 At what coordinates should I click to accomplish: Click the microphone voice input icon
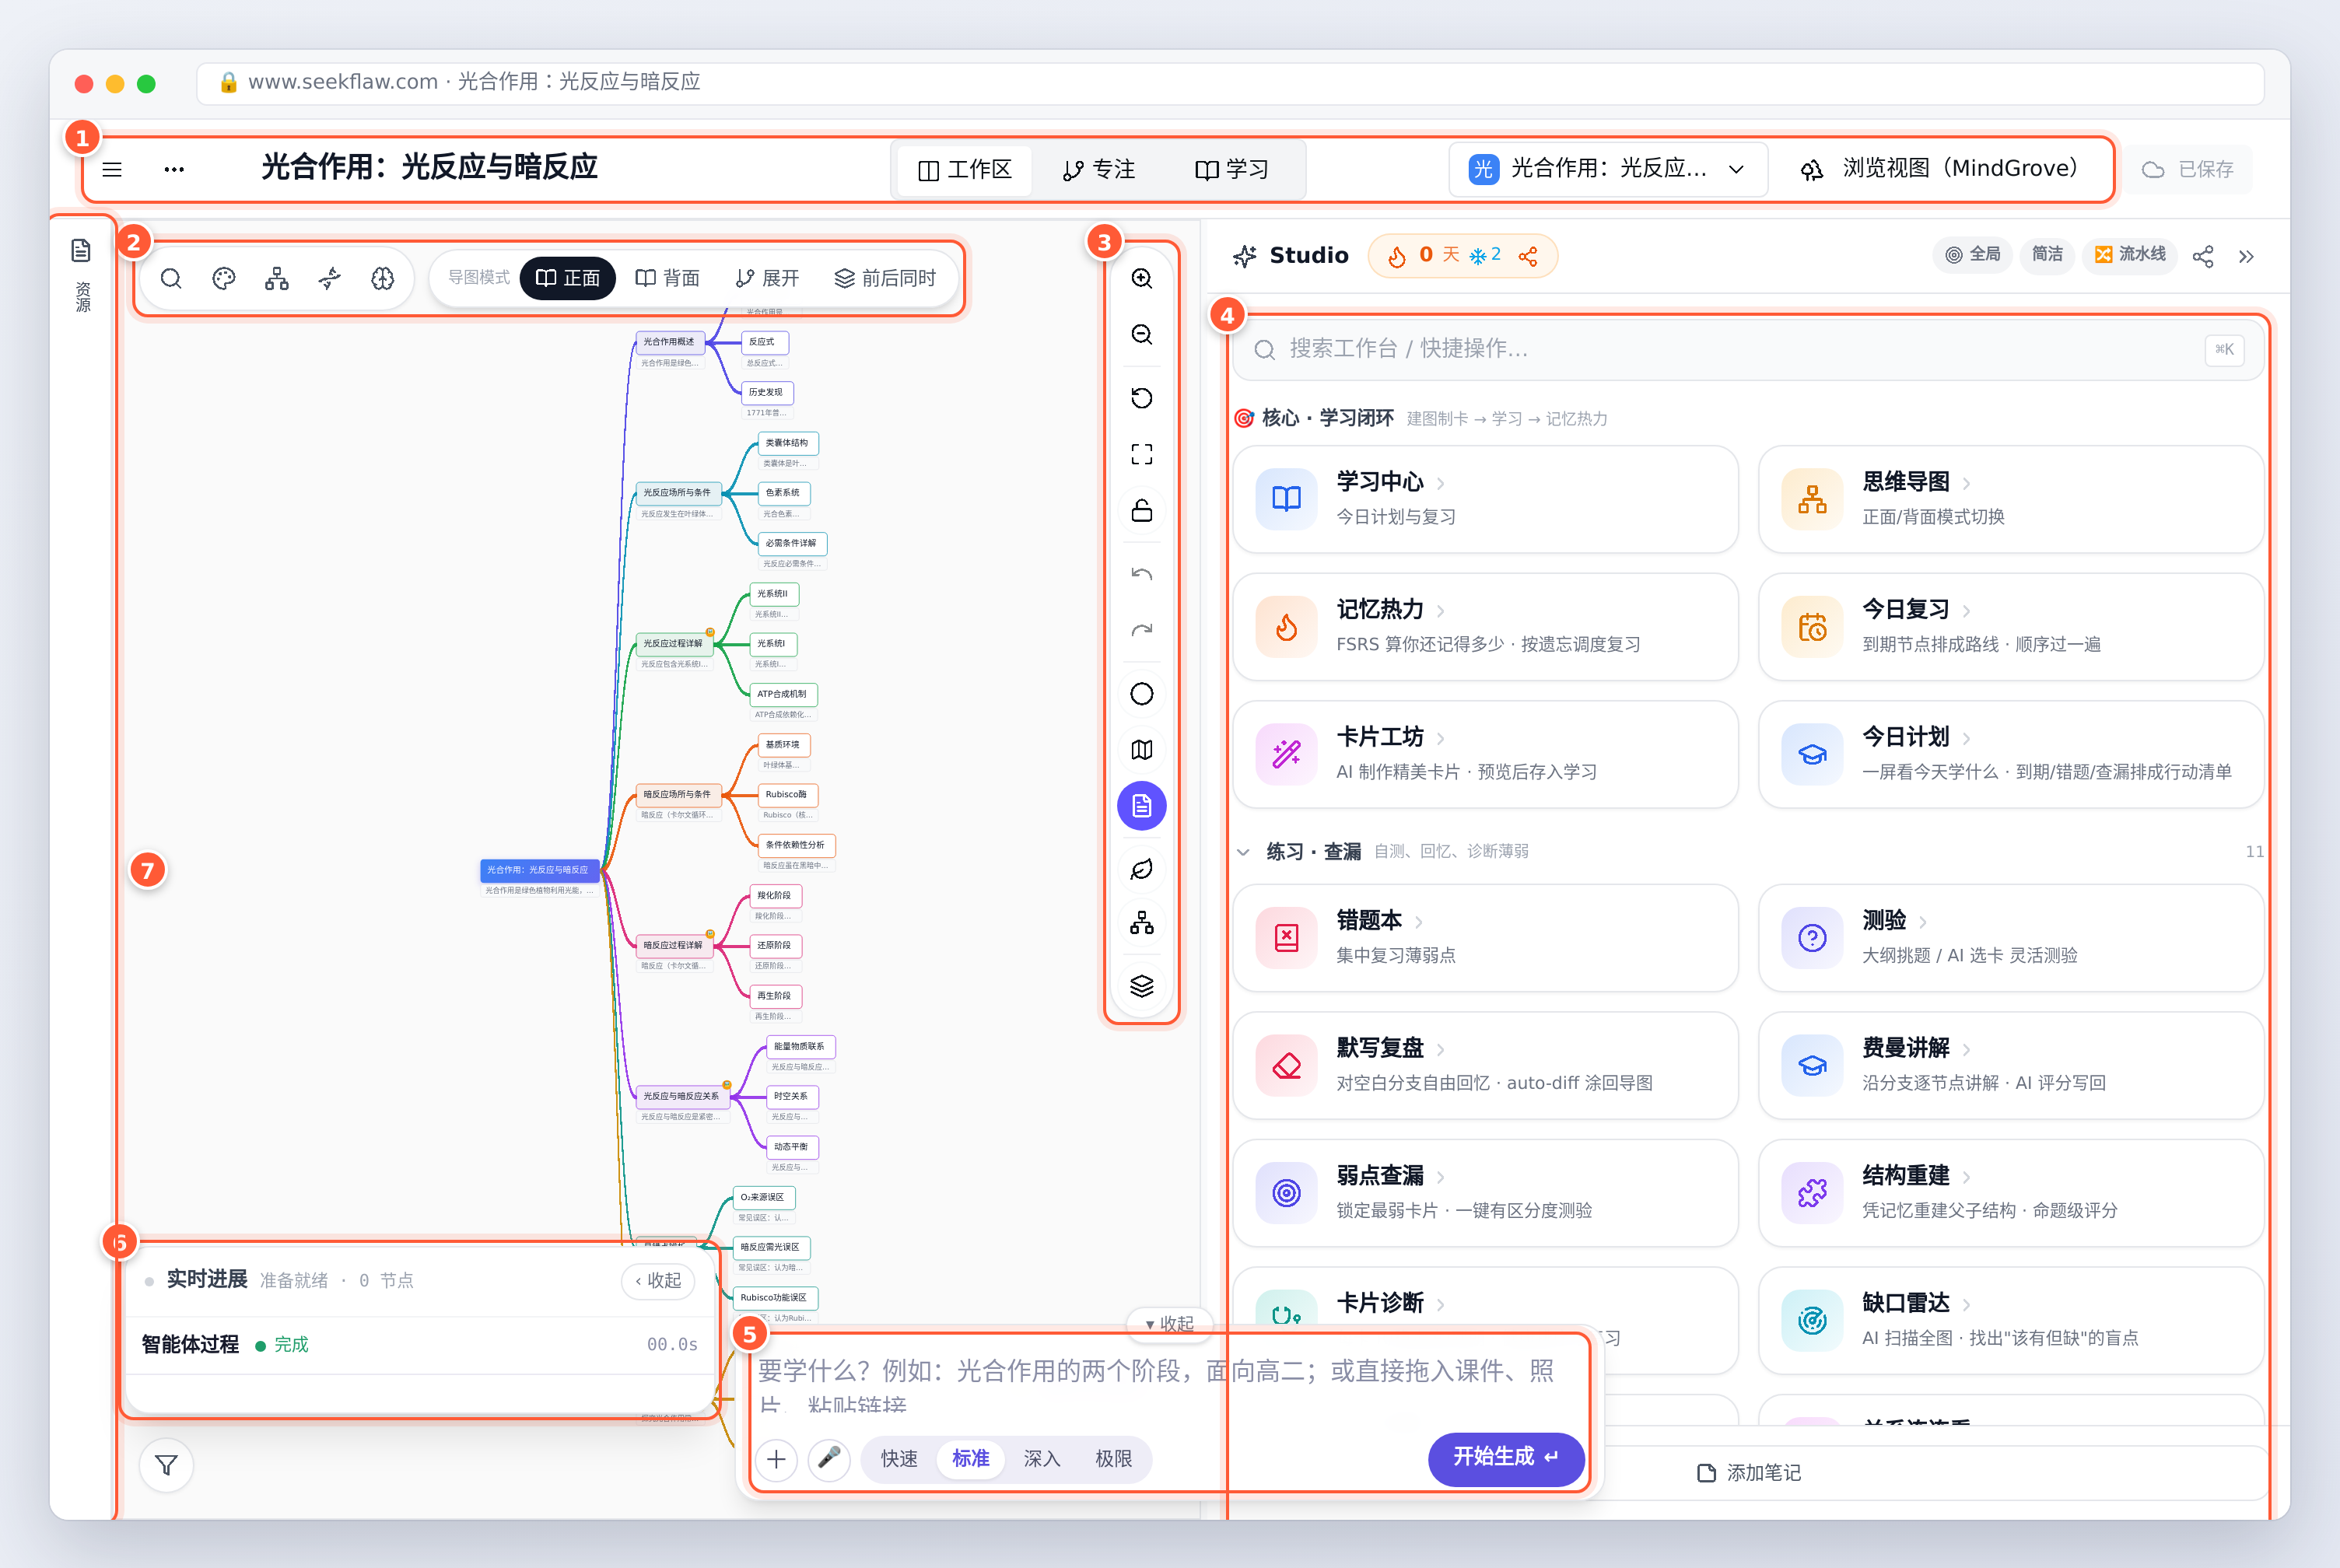pos(829,1459)
